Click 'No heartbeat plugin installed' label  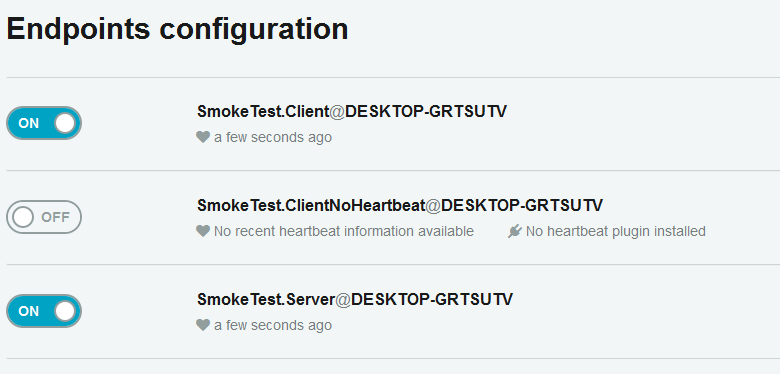click(x=616, y=231)
